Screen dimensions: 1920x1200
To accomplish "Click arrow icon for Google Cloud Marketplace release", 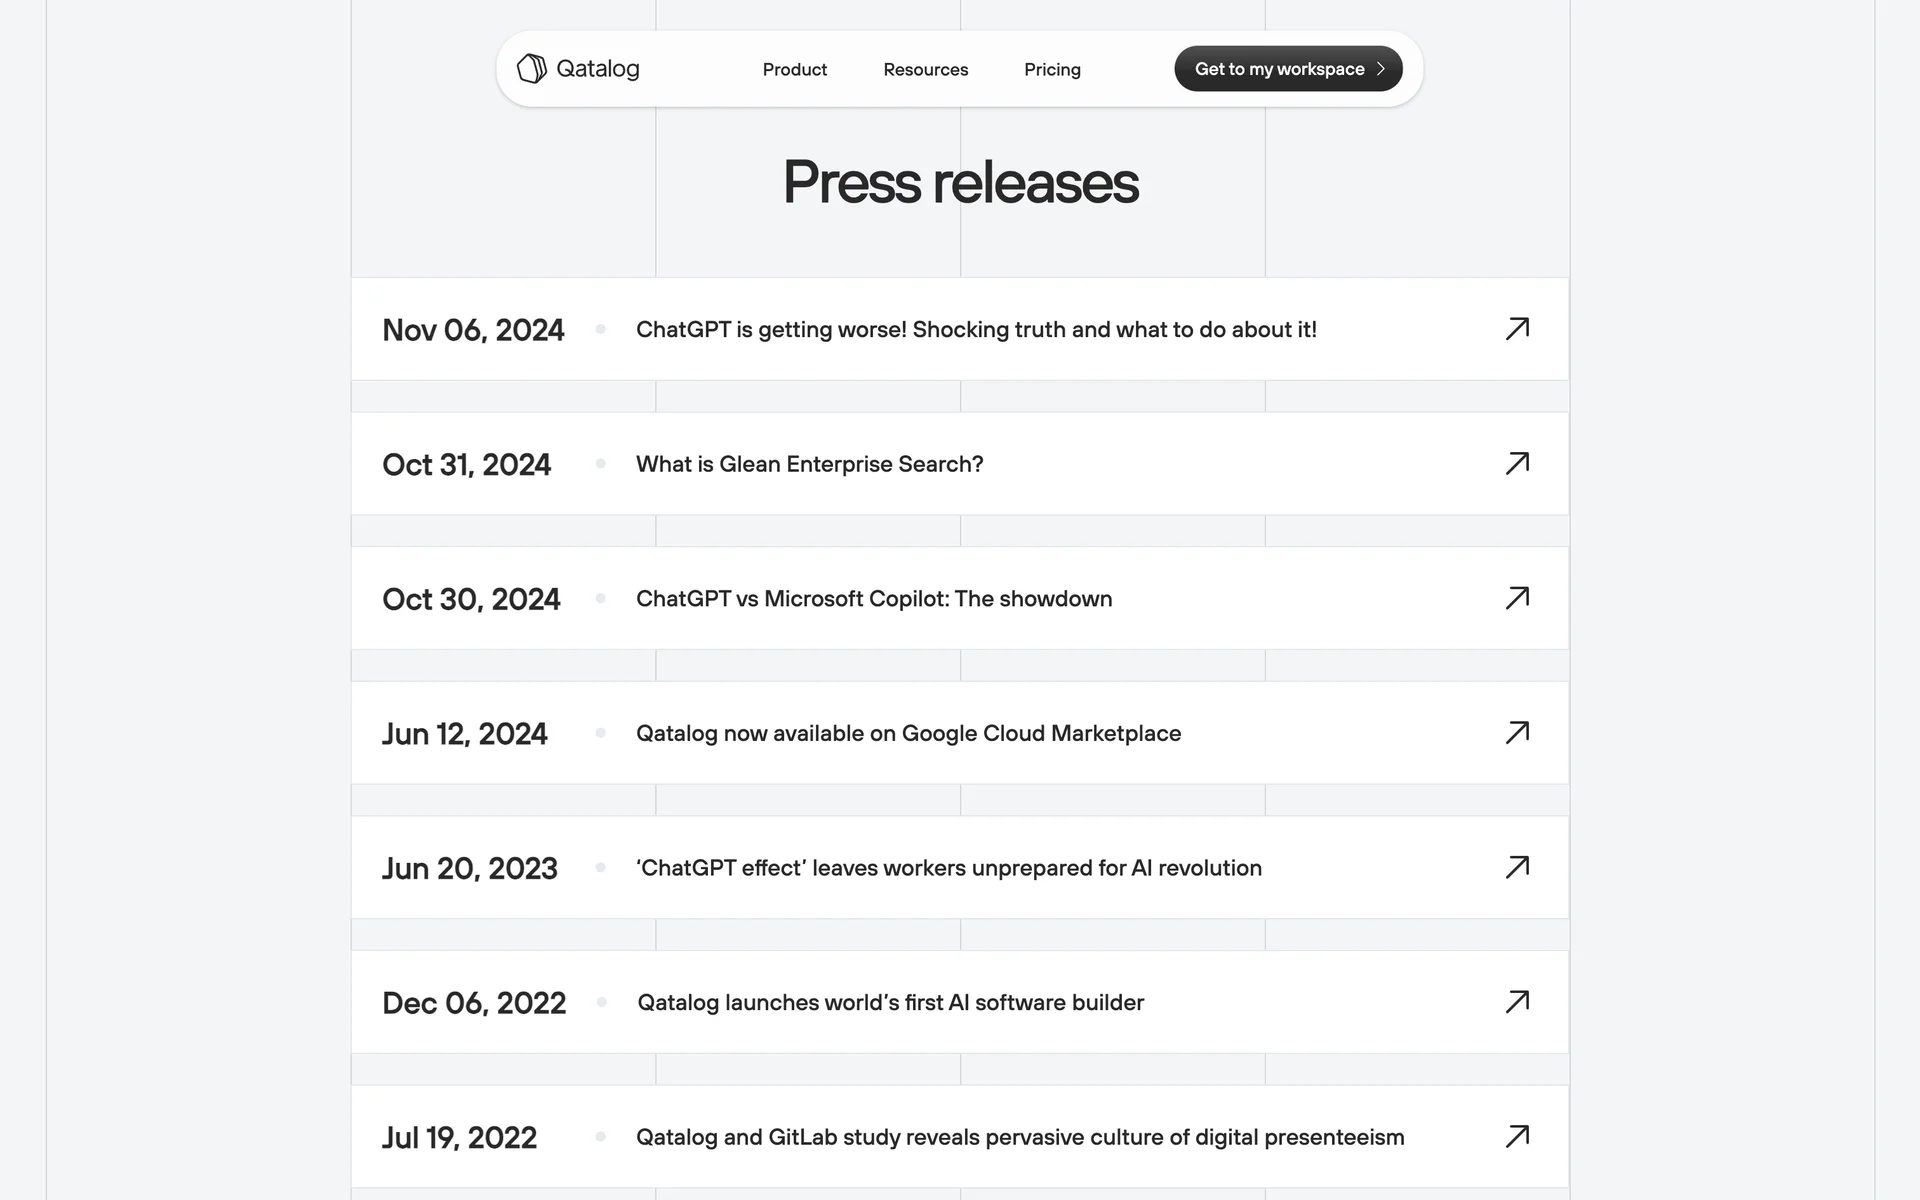I will 1517,733.
